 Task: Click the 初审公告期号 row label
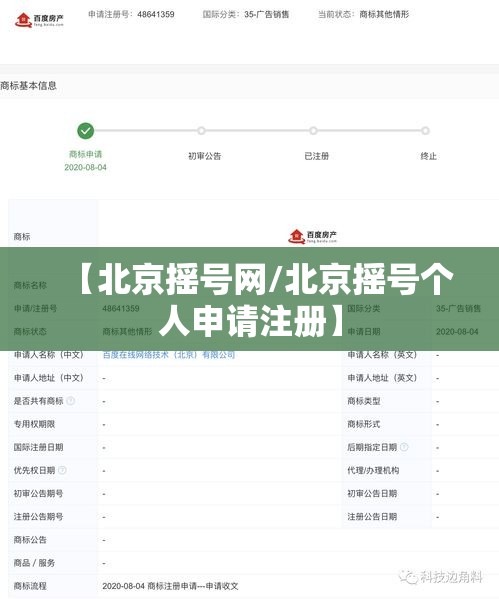39,494
